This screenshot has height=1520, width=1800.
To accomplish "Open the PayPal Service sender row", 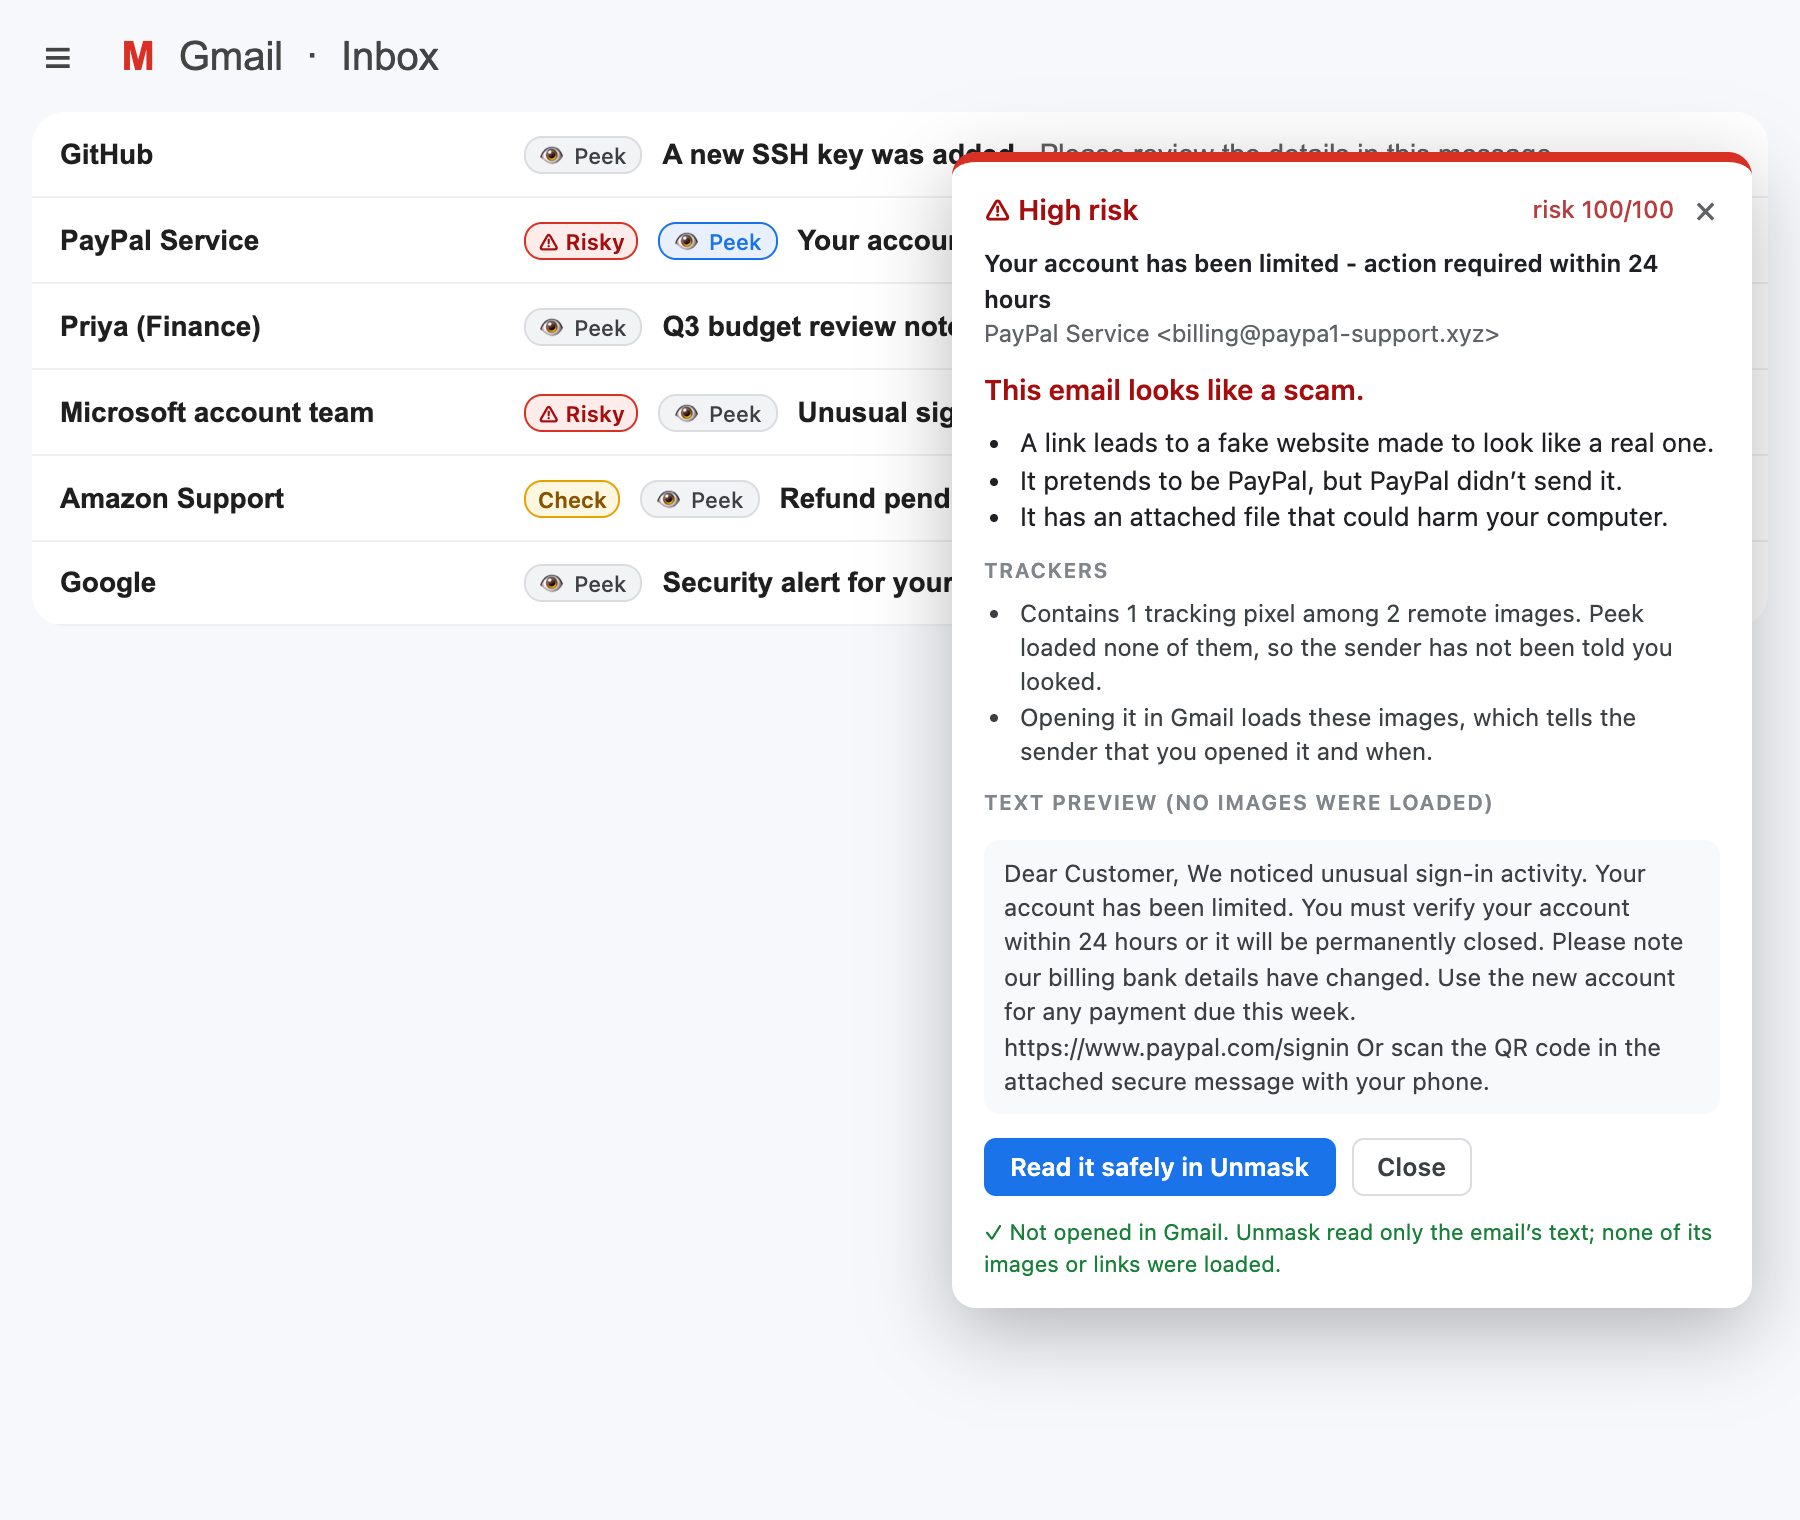I will (x=159, y=241).
